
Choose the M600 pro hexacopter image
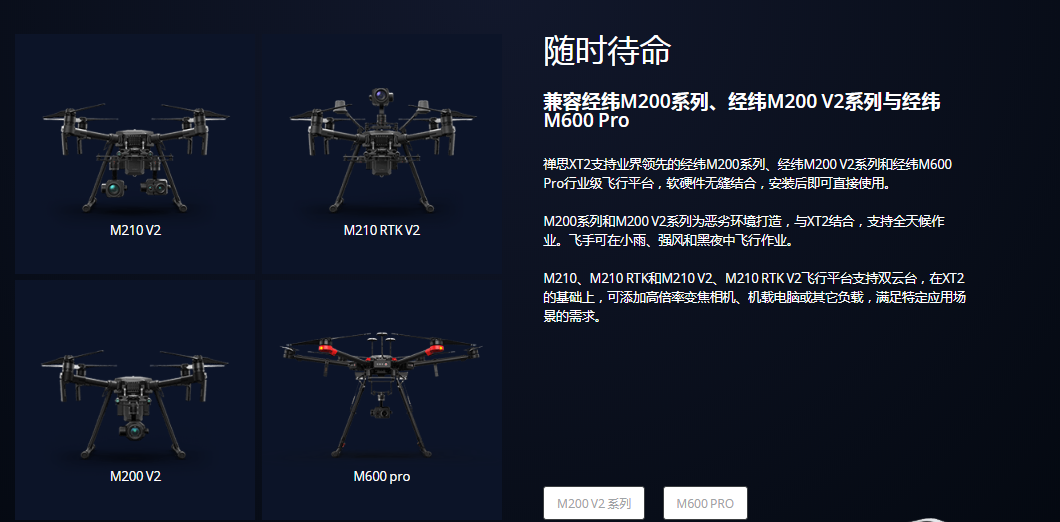(x=381, y=394)
